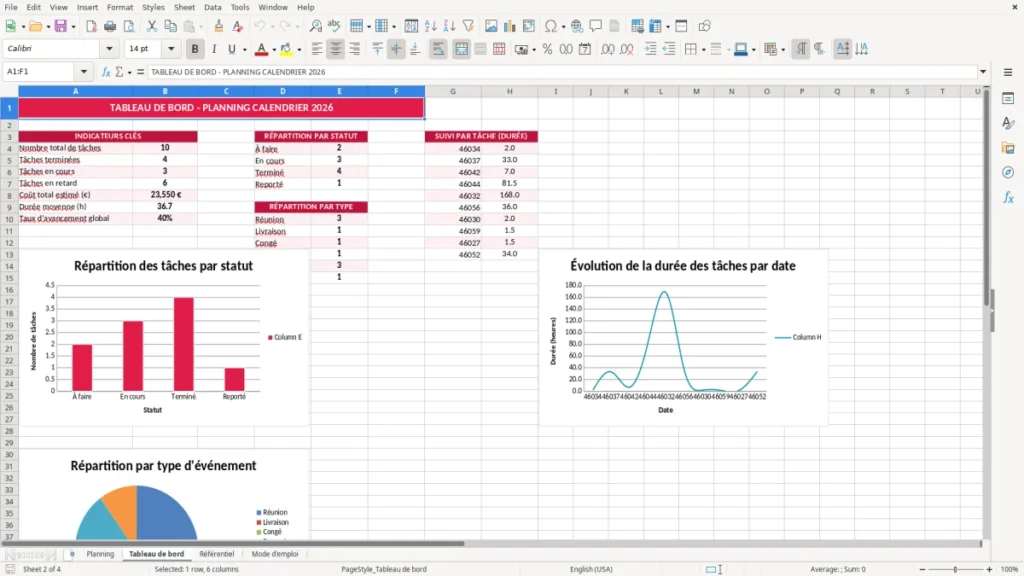This screenshot has width=1024, height=576.
Task: Open the Data menu
Action: click(x=213, y=7)
